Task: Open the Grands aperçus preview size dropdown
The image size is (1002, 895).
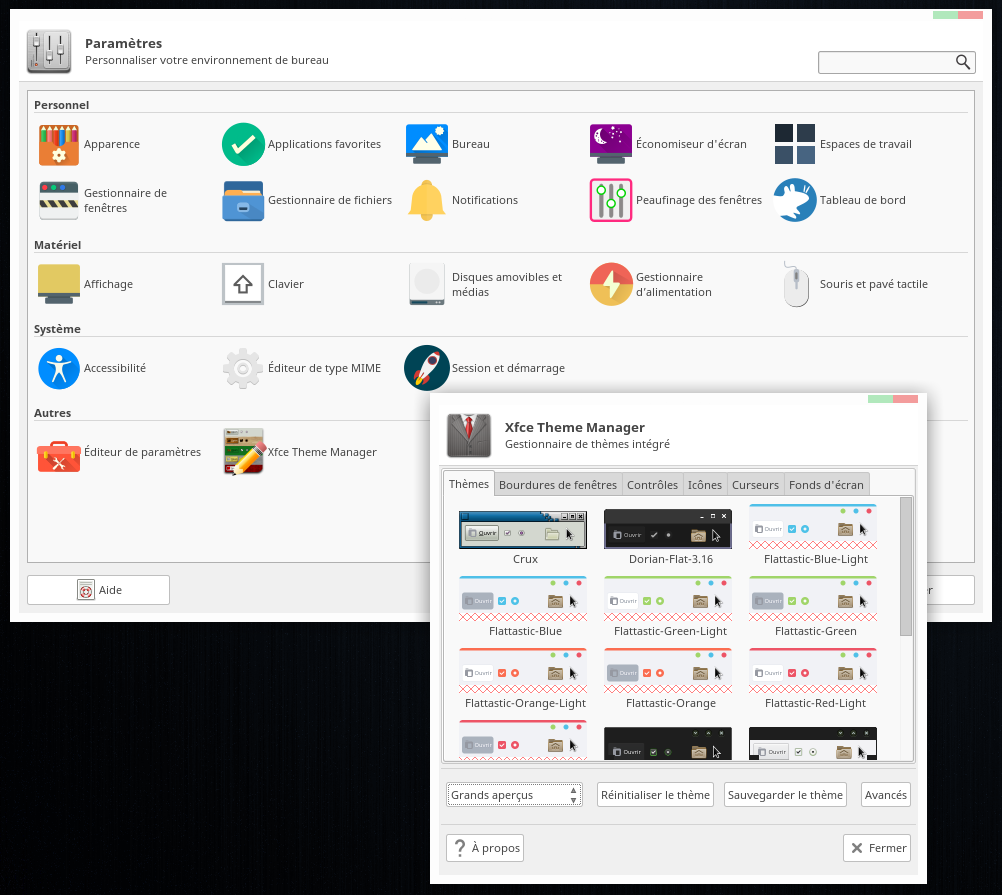Action: point(514,795)
